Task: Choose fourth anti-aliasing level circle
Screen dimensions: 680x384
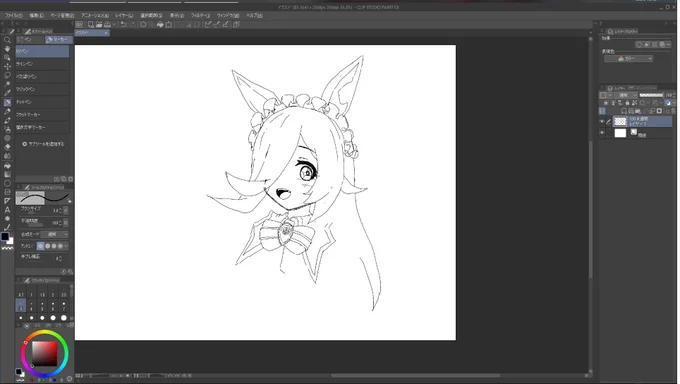Action: [60, 246]
